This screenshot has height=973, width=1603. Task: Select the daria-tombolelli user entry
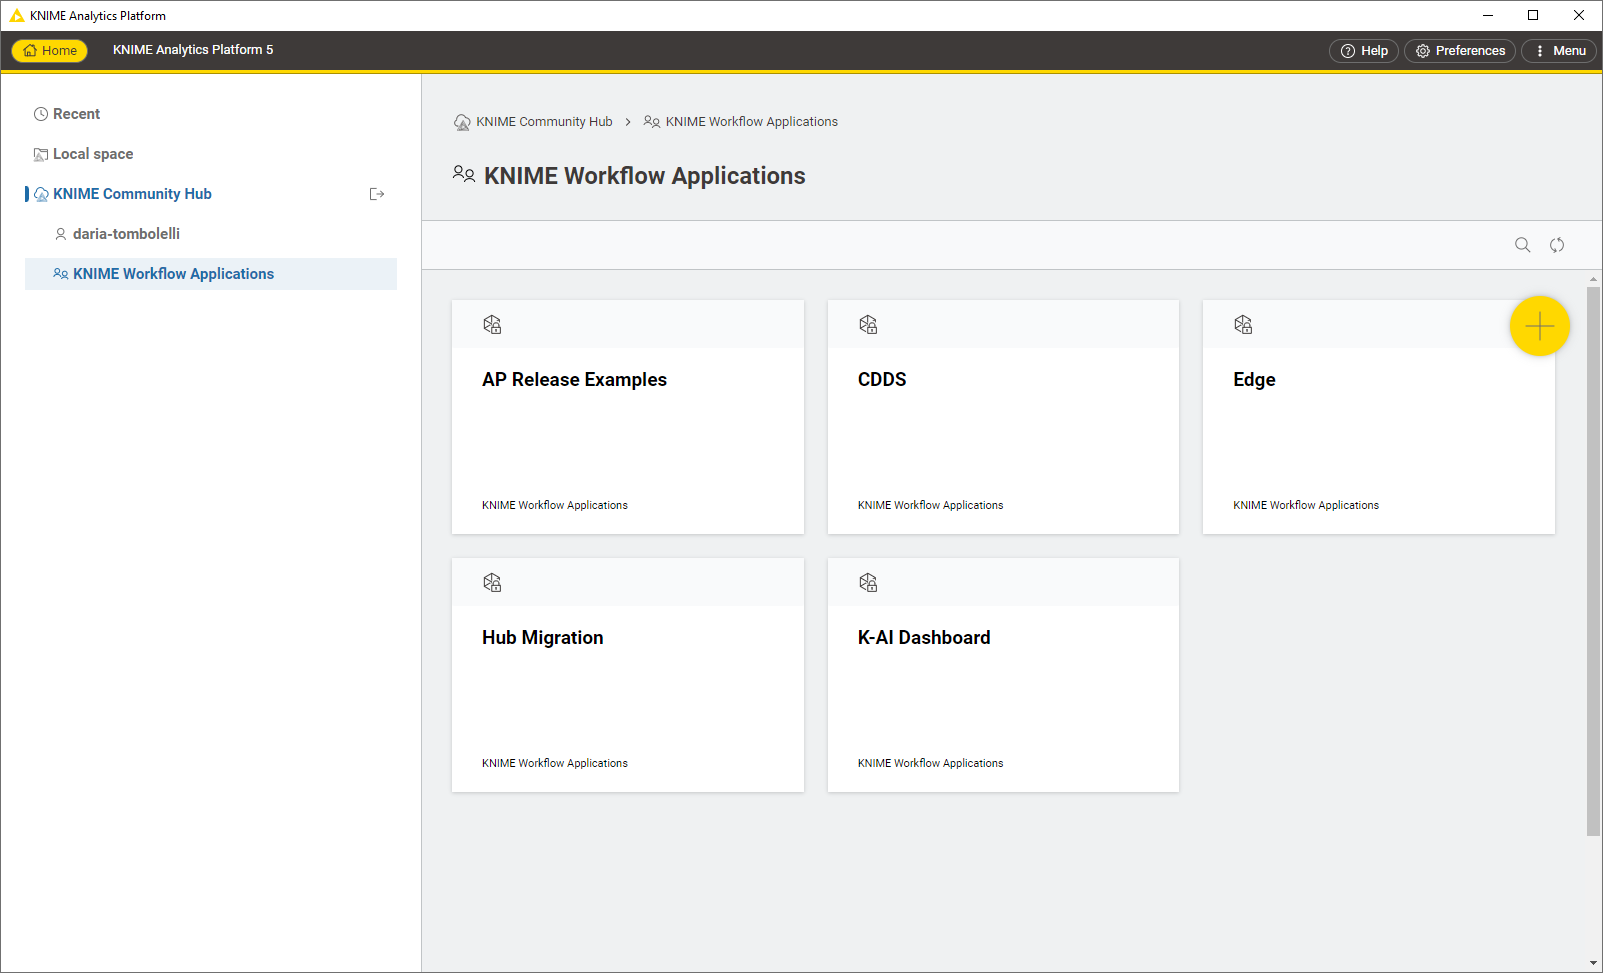(x=126, y=234)
